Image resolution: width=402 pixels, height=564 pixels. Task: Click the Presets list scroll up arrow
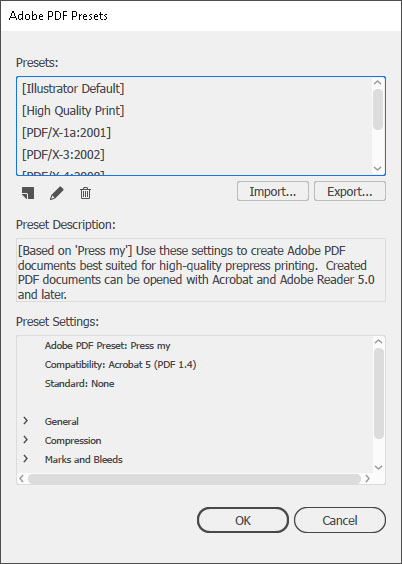tap(378, 83)
